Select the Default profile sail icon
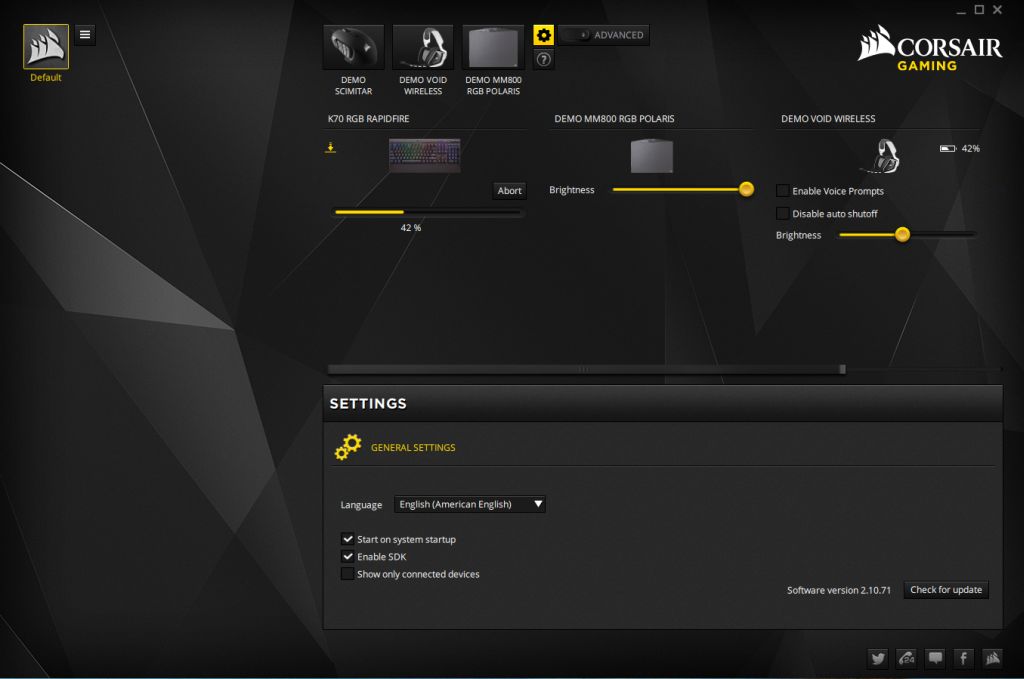1024x679 pixels. (x=46, y=46)
